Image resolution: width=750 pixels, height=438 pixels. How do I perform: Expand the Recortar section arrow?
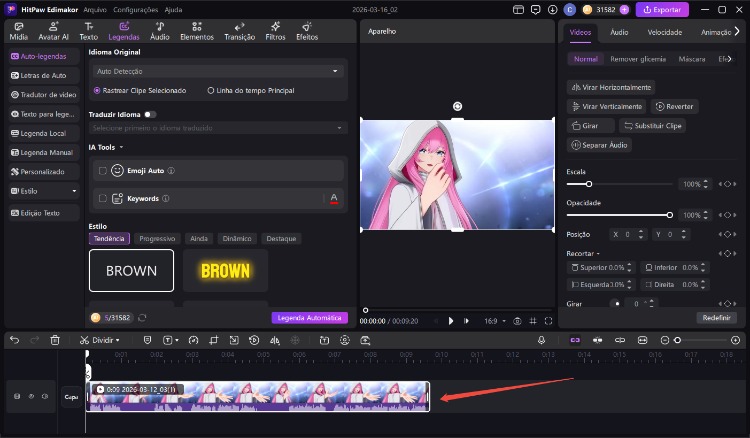598,253
